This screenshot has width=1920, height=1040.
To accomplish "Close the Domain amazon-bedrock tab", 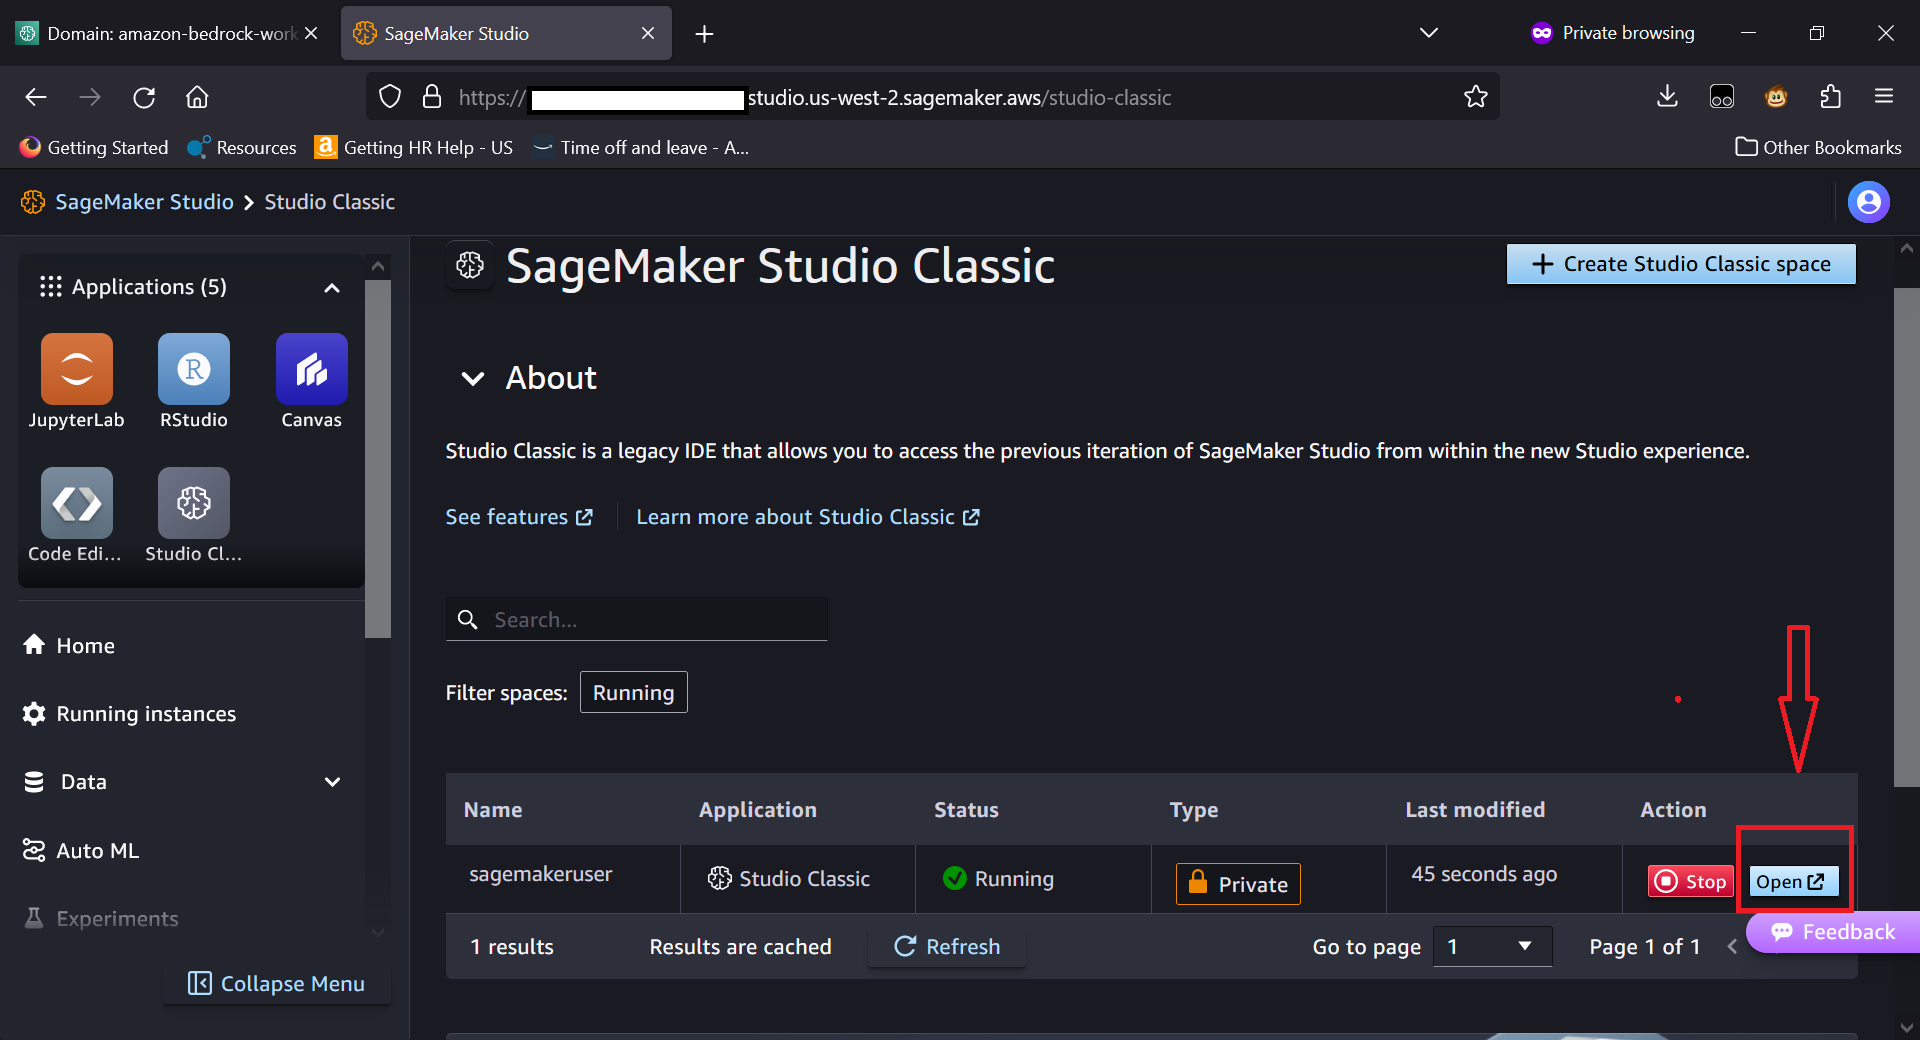I will click(x=311, y=33).
